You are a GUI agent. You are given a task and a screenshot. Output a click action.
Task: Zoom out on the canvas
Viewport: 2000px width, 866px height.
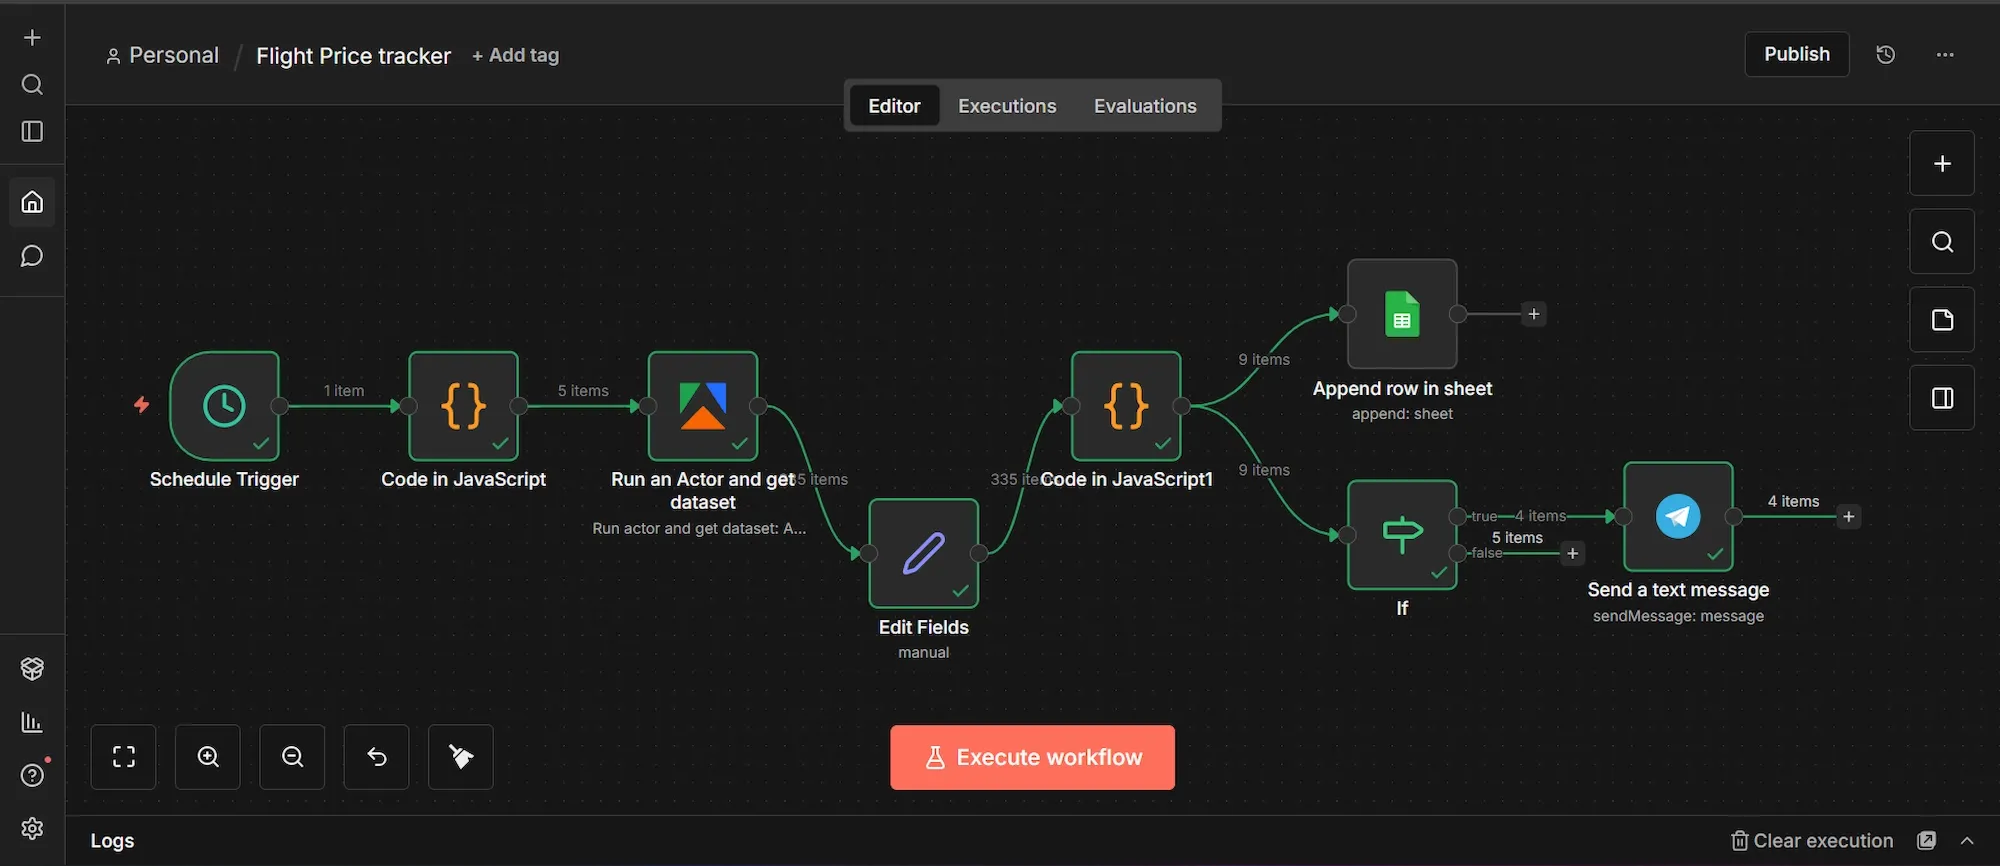[292, 757]
